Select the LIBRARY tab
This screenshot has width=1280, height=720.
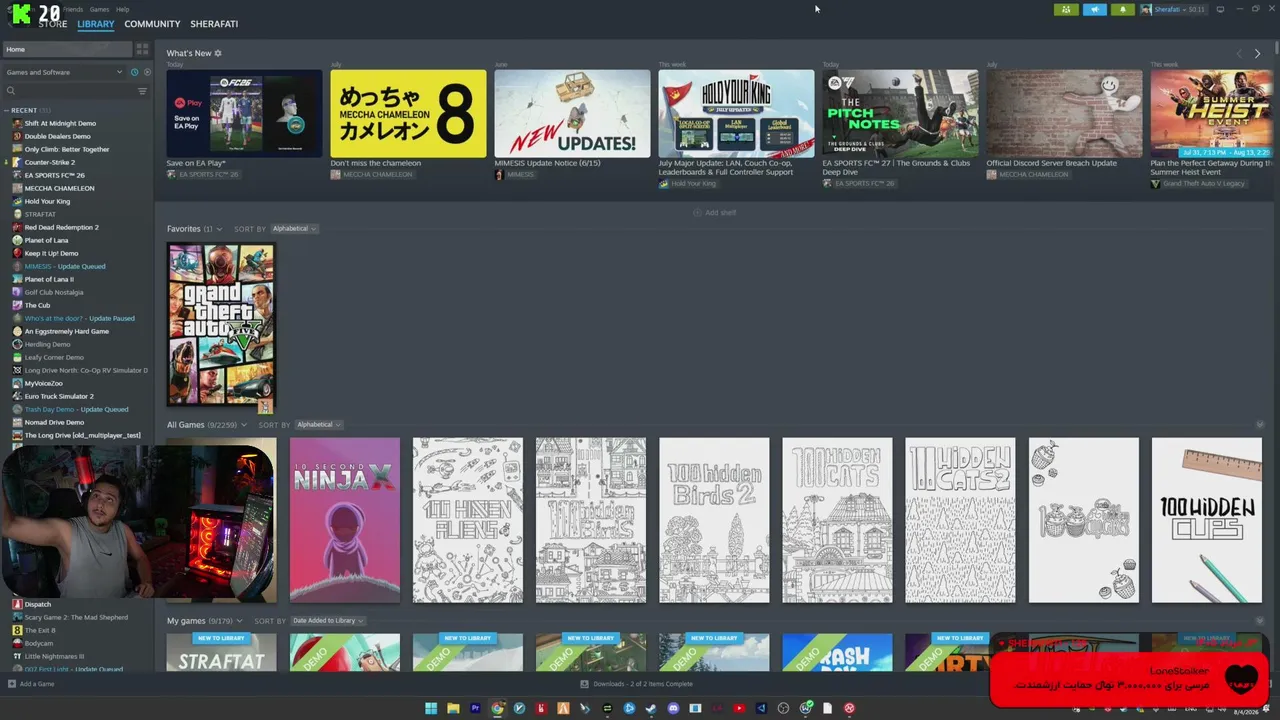tap(96, 24)
